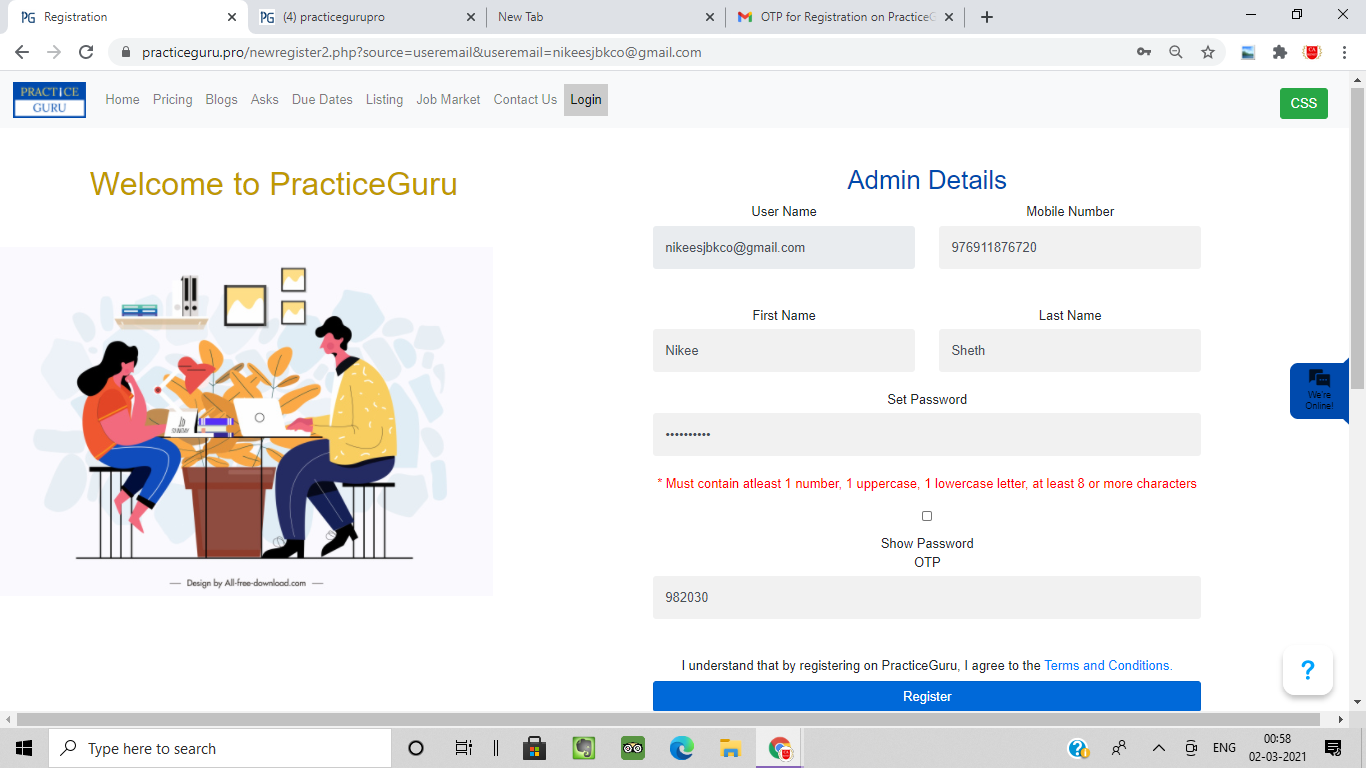Submit the form with Register button
The image size is (1366, 768).
point(927,696)
